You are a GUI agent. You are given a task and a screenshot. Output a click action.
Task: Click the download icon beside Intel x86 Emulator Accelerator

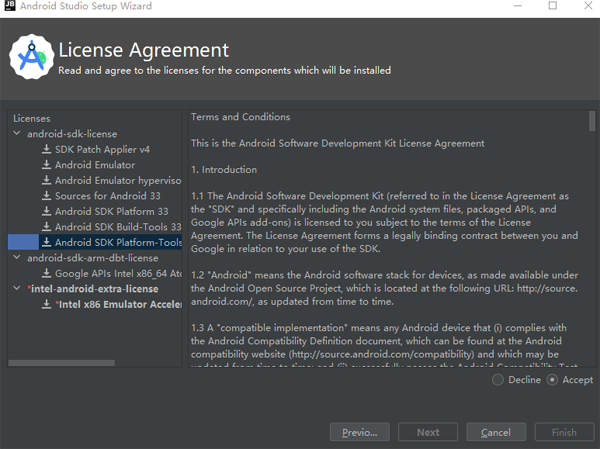pyautogui.click(x=46, y=304)
